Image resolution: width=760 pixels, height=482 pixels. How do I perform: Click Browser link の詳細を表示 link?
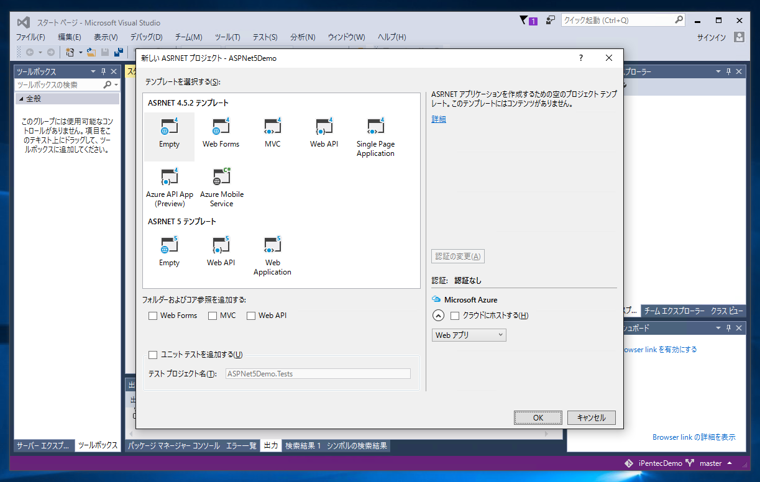coord(694,437)
